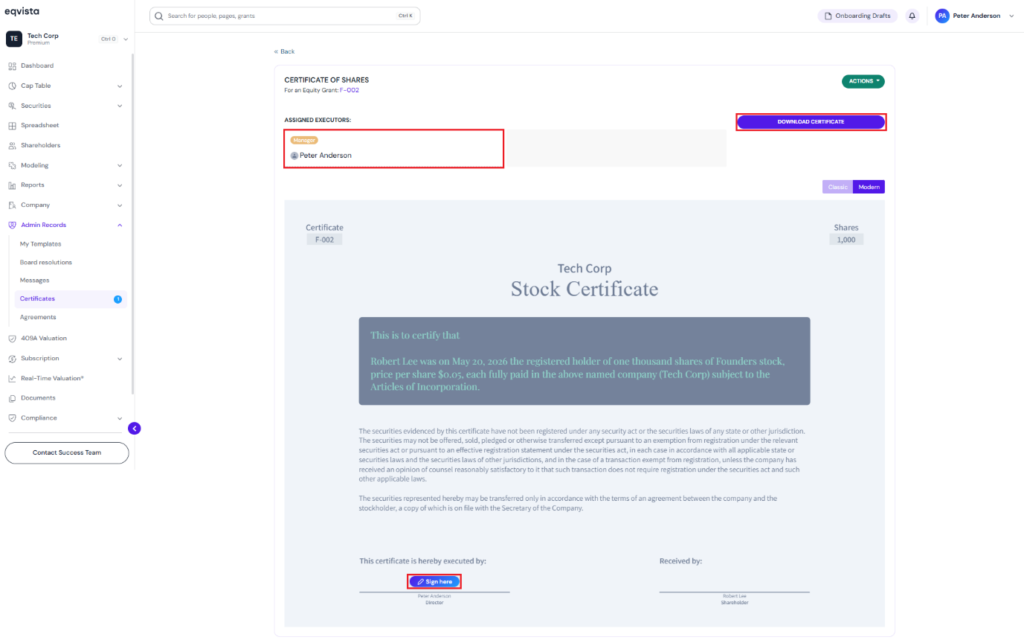Click the Dashboard sidebar icon

[x=12, y=66]
